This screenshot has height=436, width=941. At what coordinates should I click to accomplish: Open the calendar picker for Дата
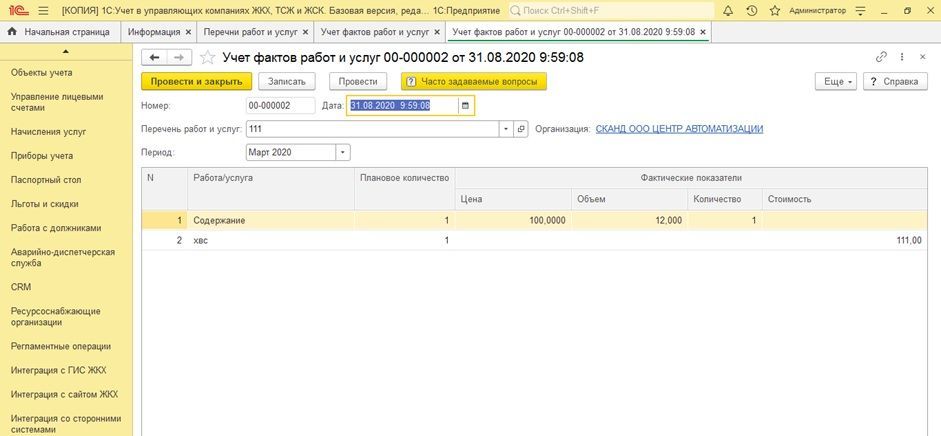(x=464, y=106)
